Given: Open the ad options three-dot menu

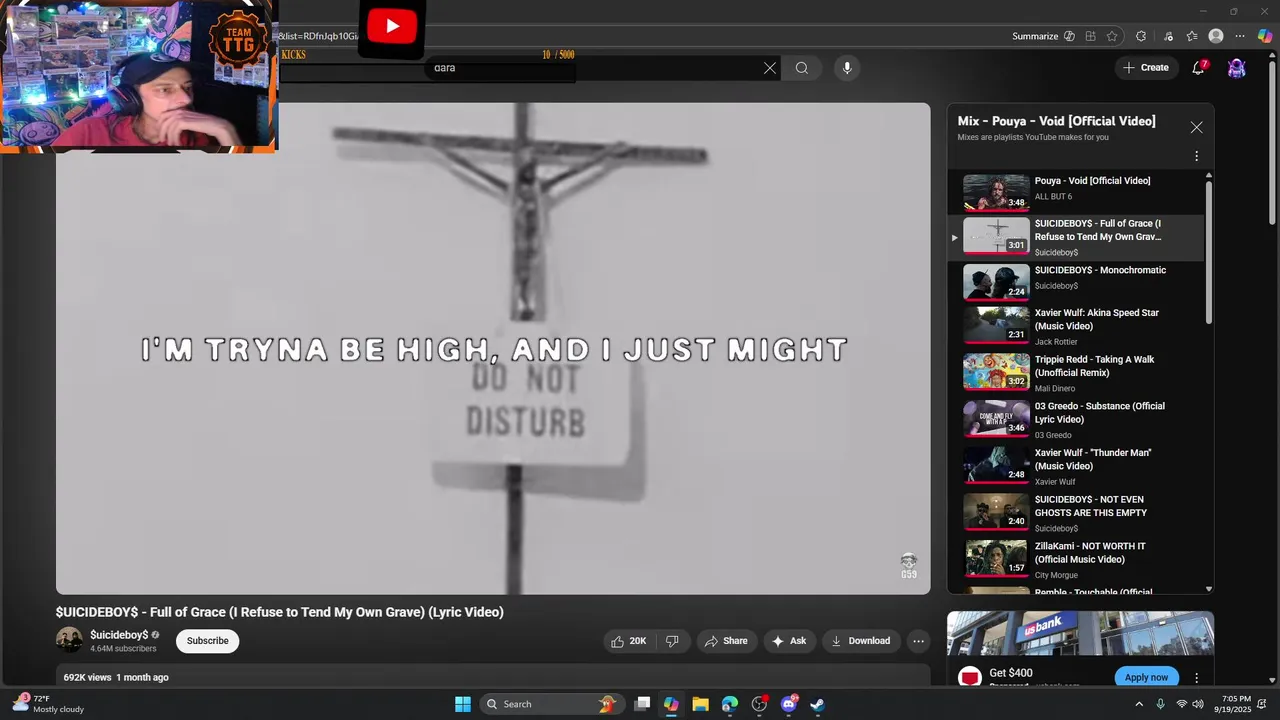Looking at the screenshot, I should point(1196,678).
